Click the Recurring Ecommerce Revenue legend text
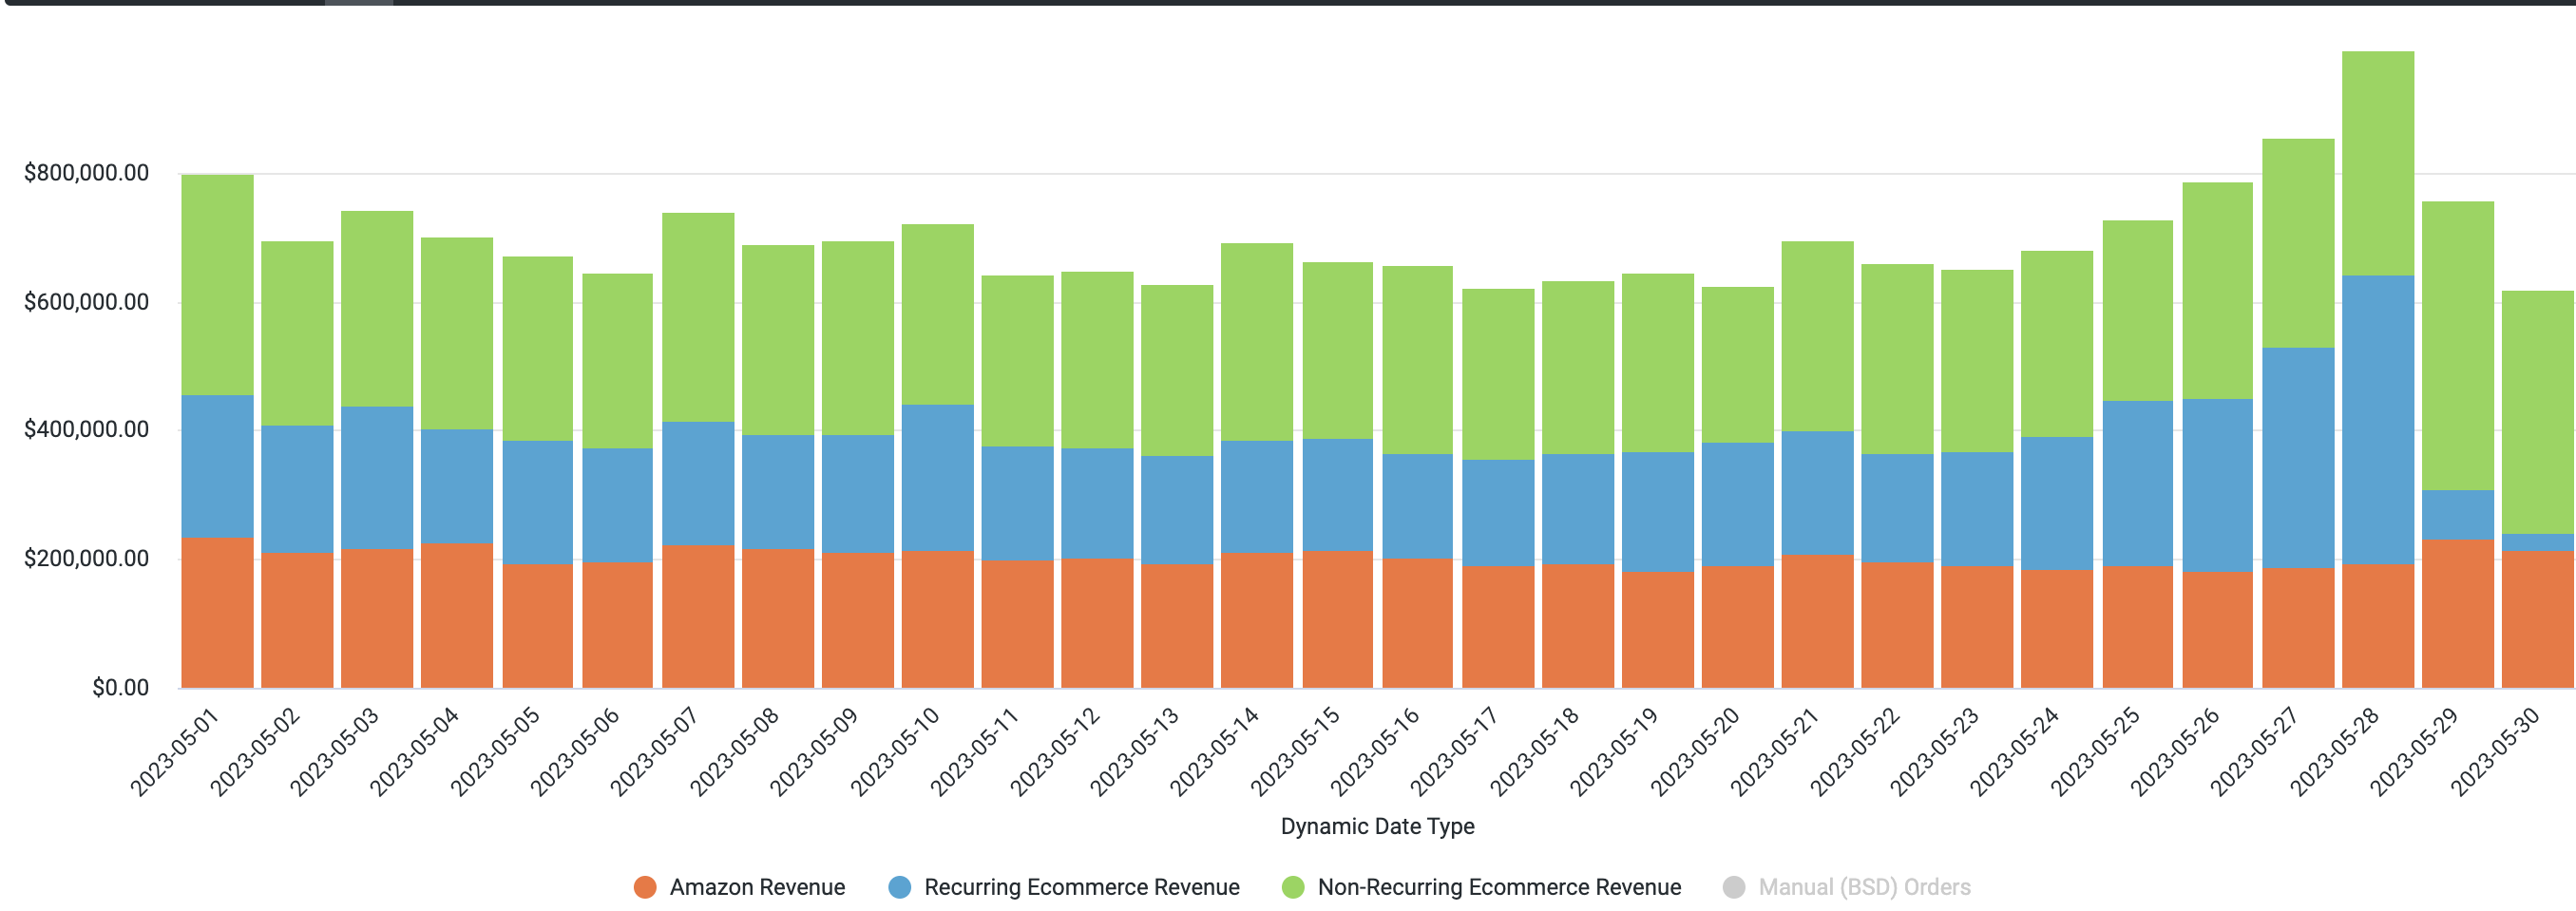 point(1080,886)
